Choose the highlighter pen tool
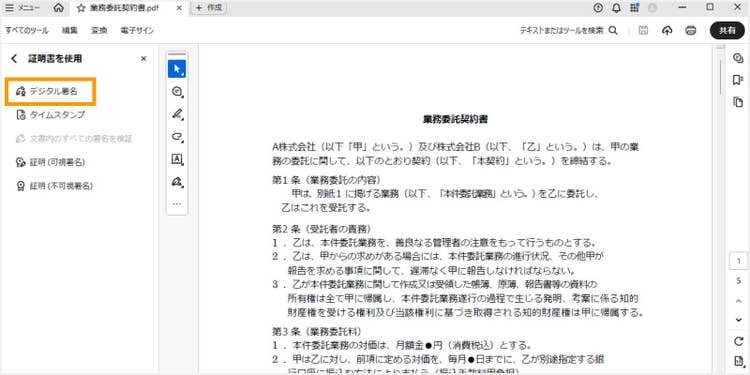 (x=177, y=114)
